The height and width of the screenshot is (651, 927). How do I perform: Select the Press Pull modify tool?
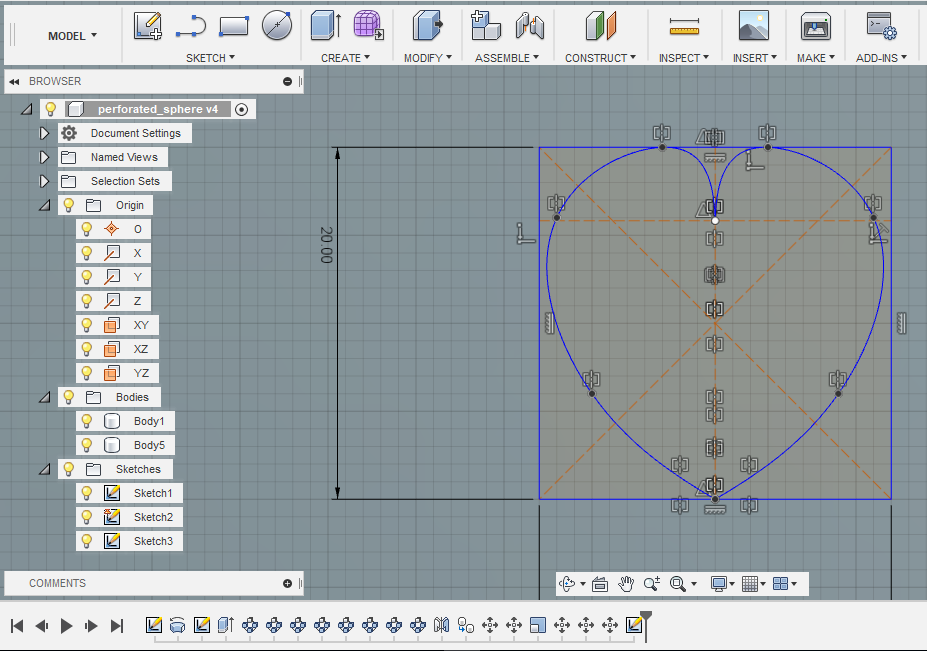coord(427,26)
